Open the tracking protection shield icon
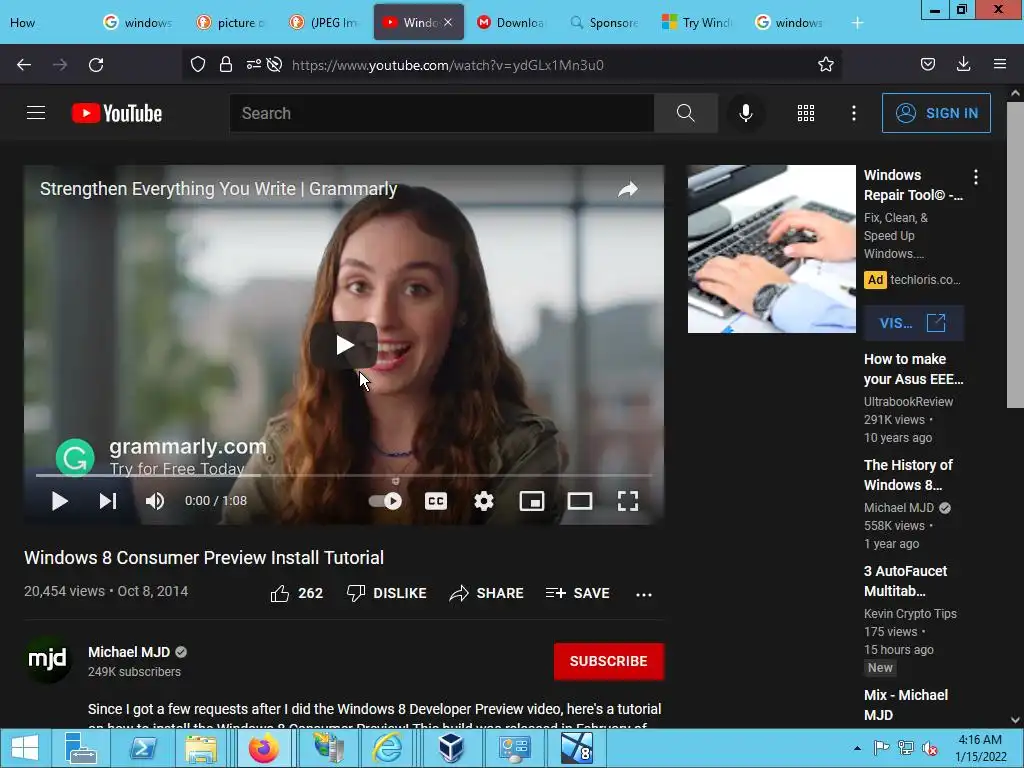This screenshot has height=768, width=1024. [x=198, y=64]
